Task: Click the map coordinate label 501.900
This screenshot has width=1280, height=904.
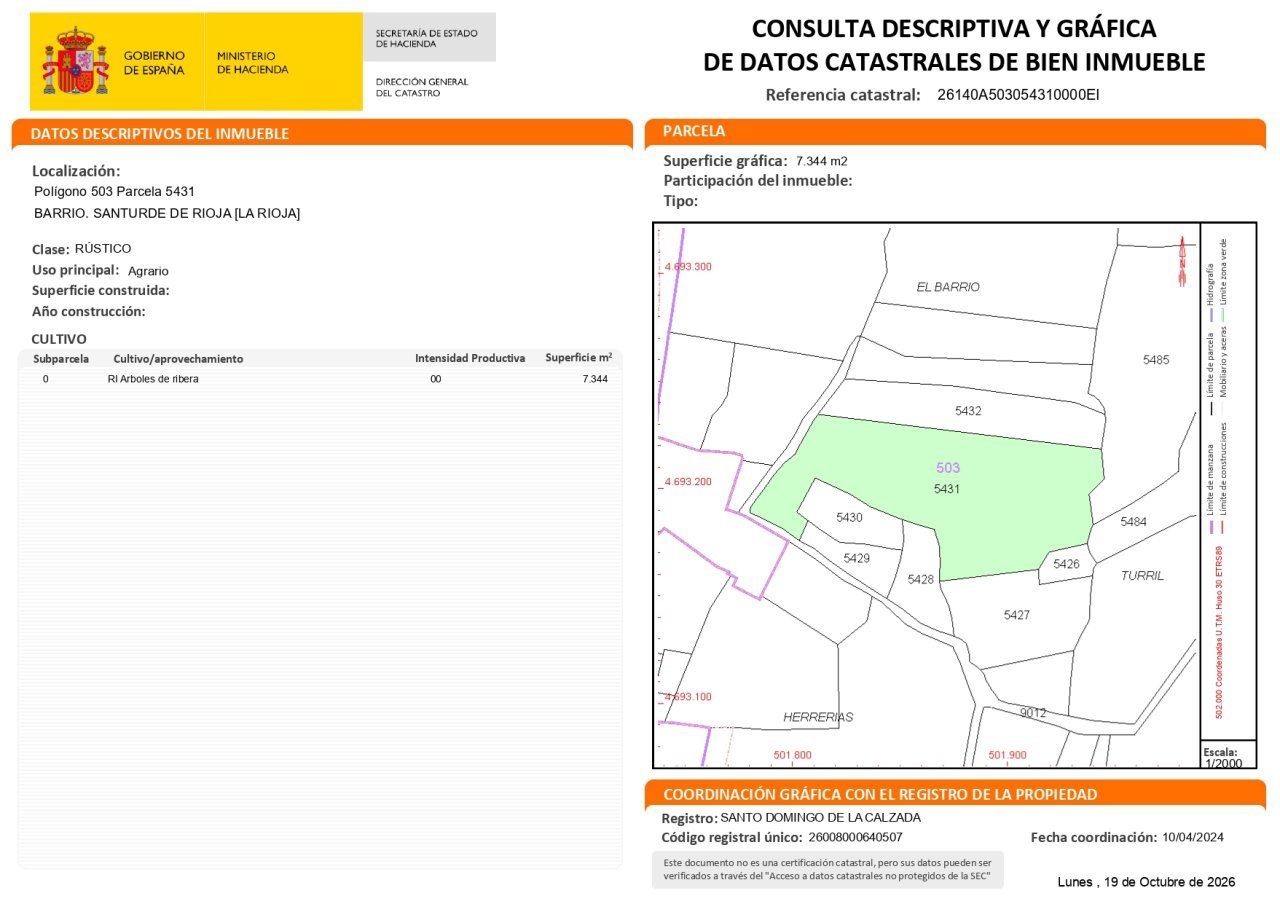Action: coord(1007,755)
